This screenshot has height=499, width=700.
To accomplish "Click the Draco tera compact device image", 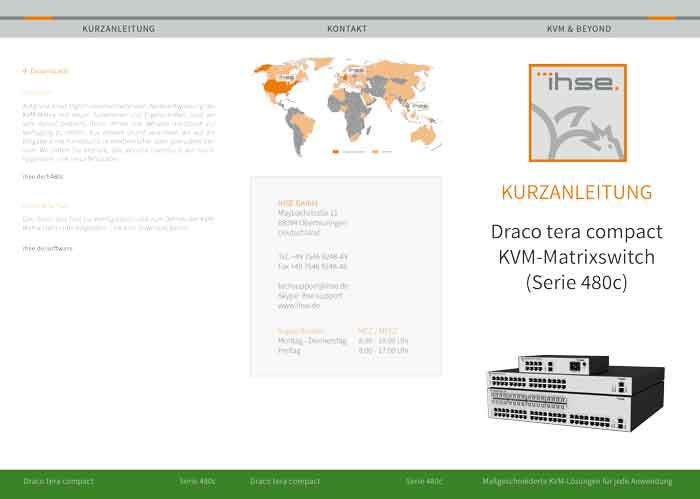I will point(575,392).
